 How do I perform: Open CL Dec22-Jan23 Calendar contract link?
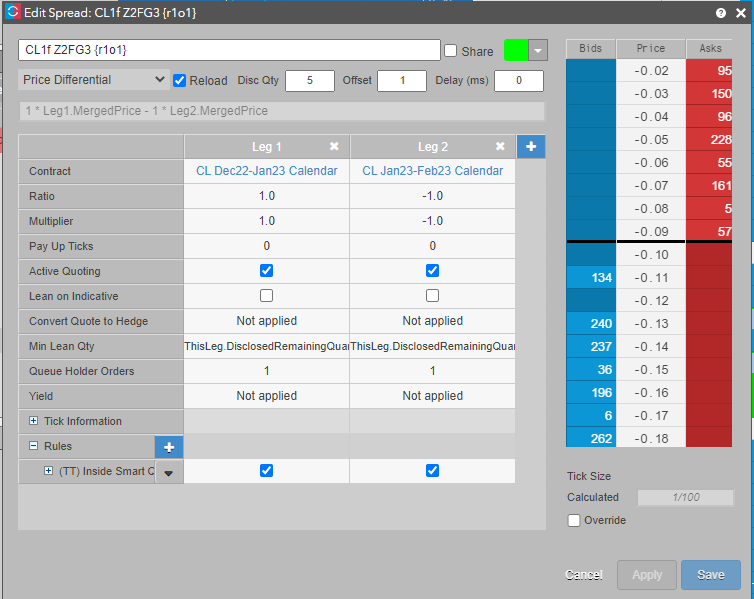click(x=266, y=171)
